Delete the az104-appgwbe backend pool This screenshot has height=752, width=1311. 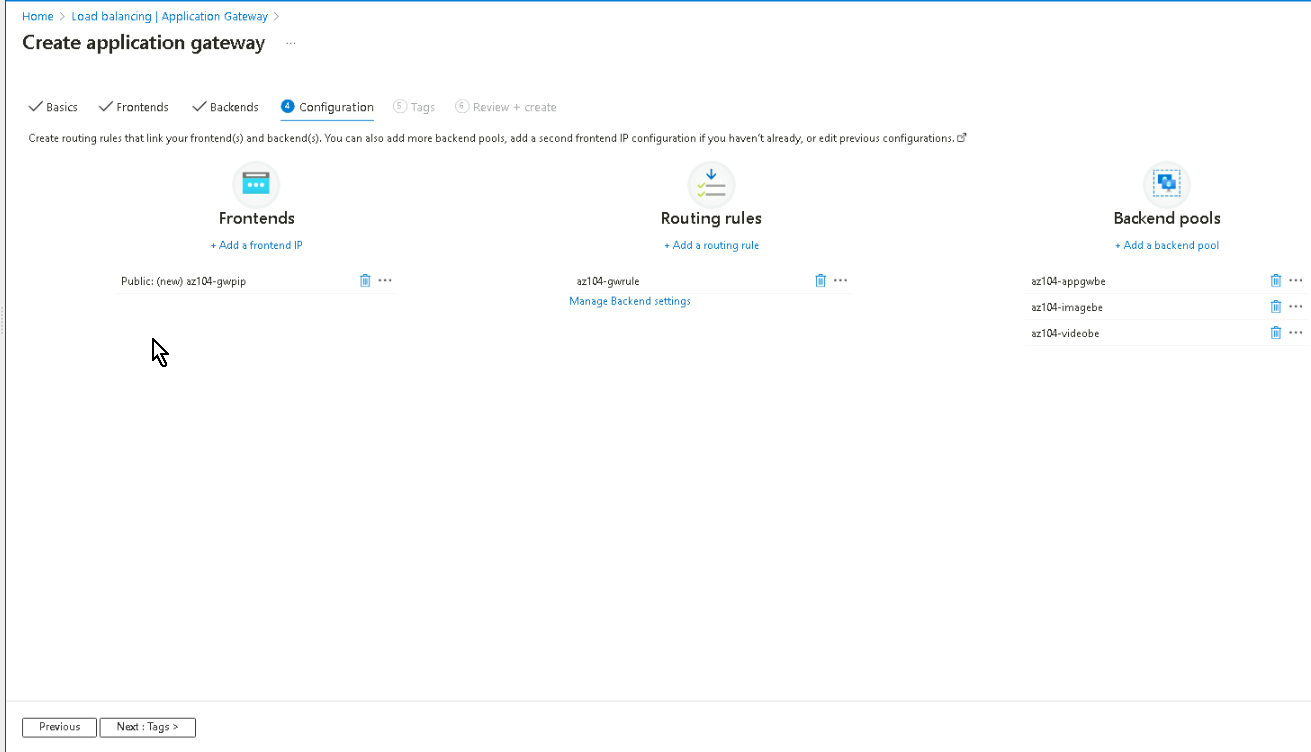pos(1275,281)
